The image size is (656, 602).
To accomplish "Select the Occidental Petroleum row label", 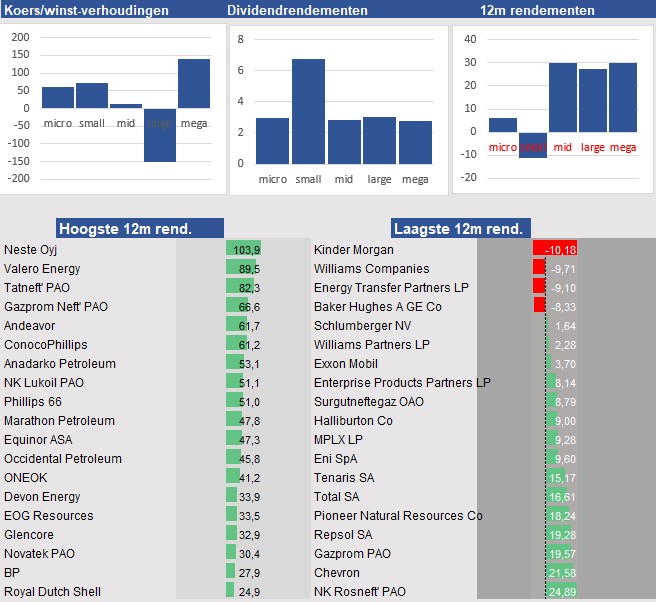I will coord(63,459).
